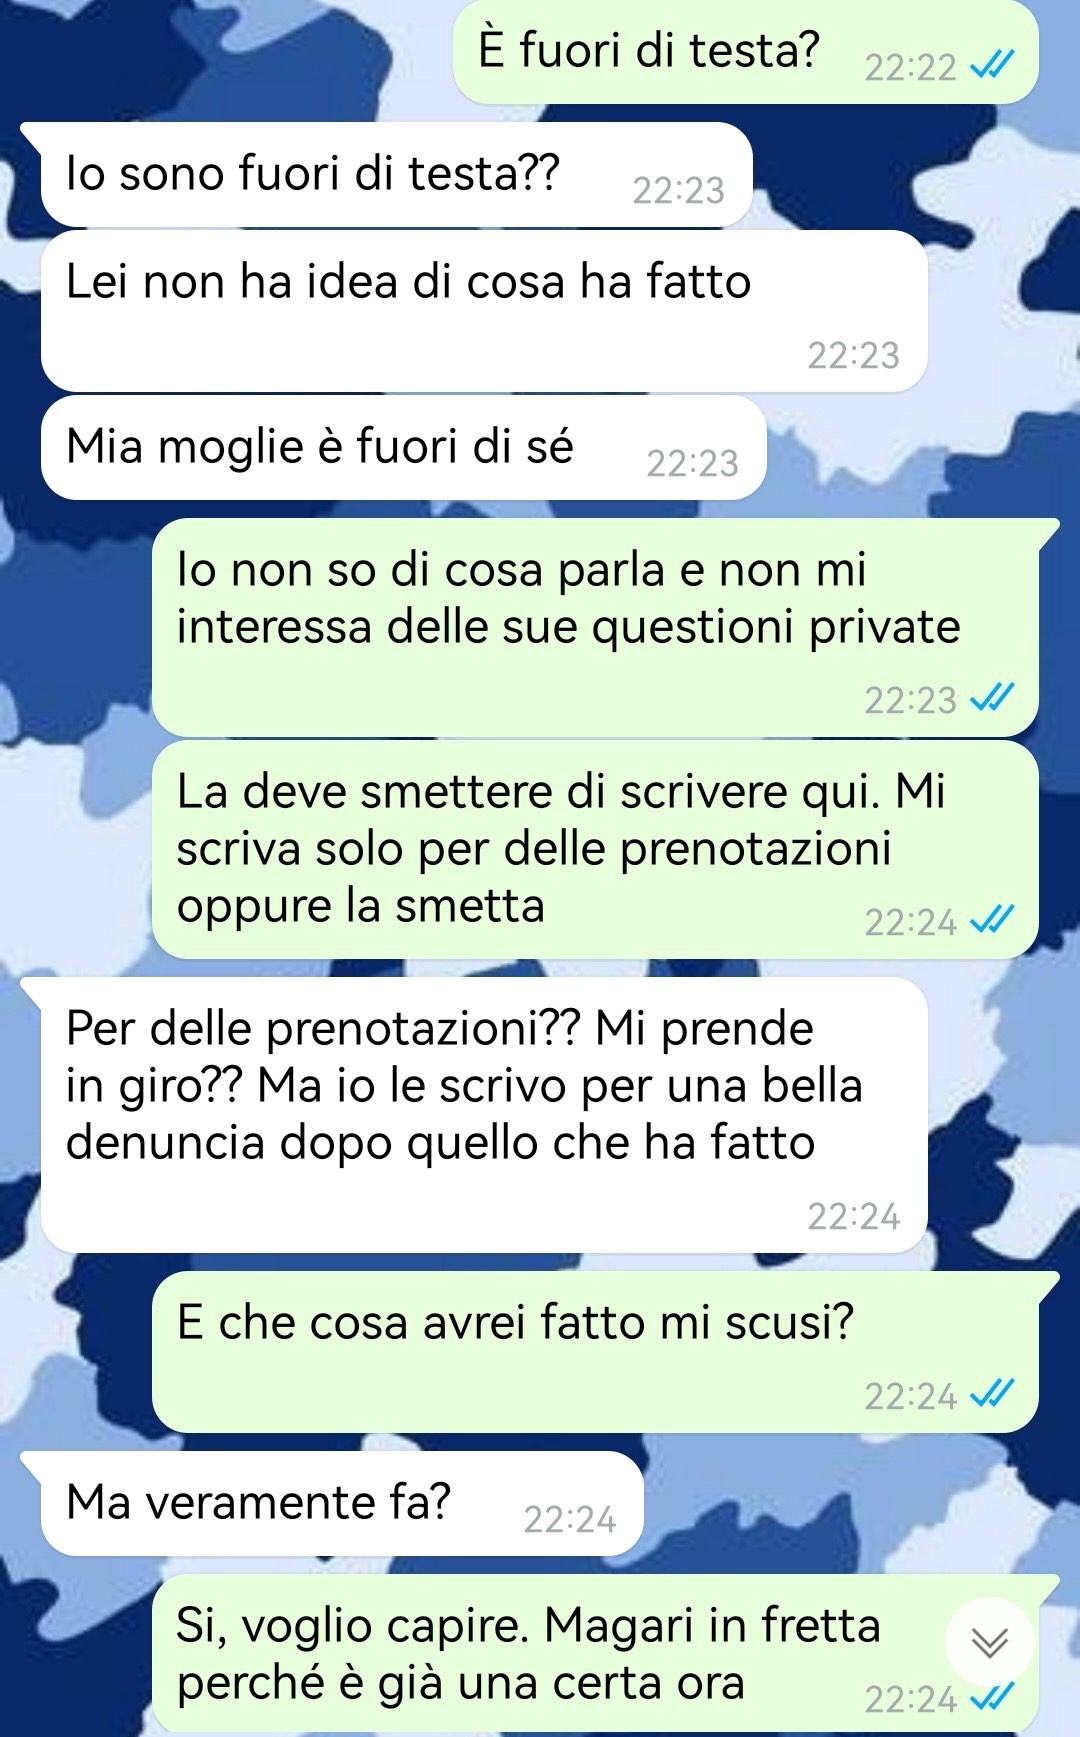
Task: Tap 22:23 timestamp on 'Mia moglie' message
Action: [692, 463]
